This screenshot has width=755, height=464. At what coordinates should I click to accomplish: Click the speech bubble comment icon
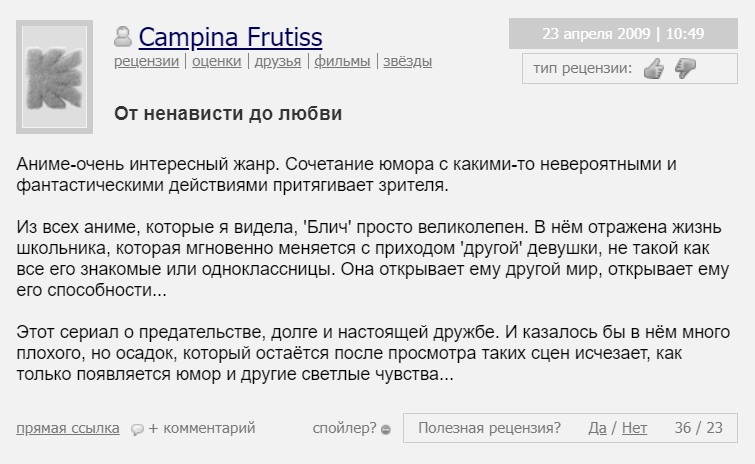coord(137,429)
